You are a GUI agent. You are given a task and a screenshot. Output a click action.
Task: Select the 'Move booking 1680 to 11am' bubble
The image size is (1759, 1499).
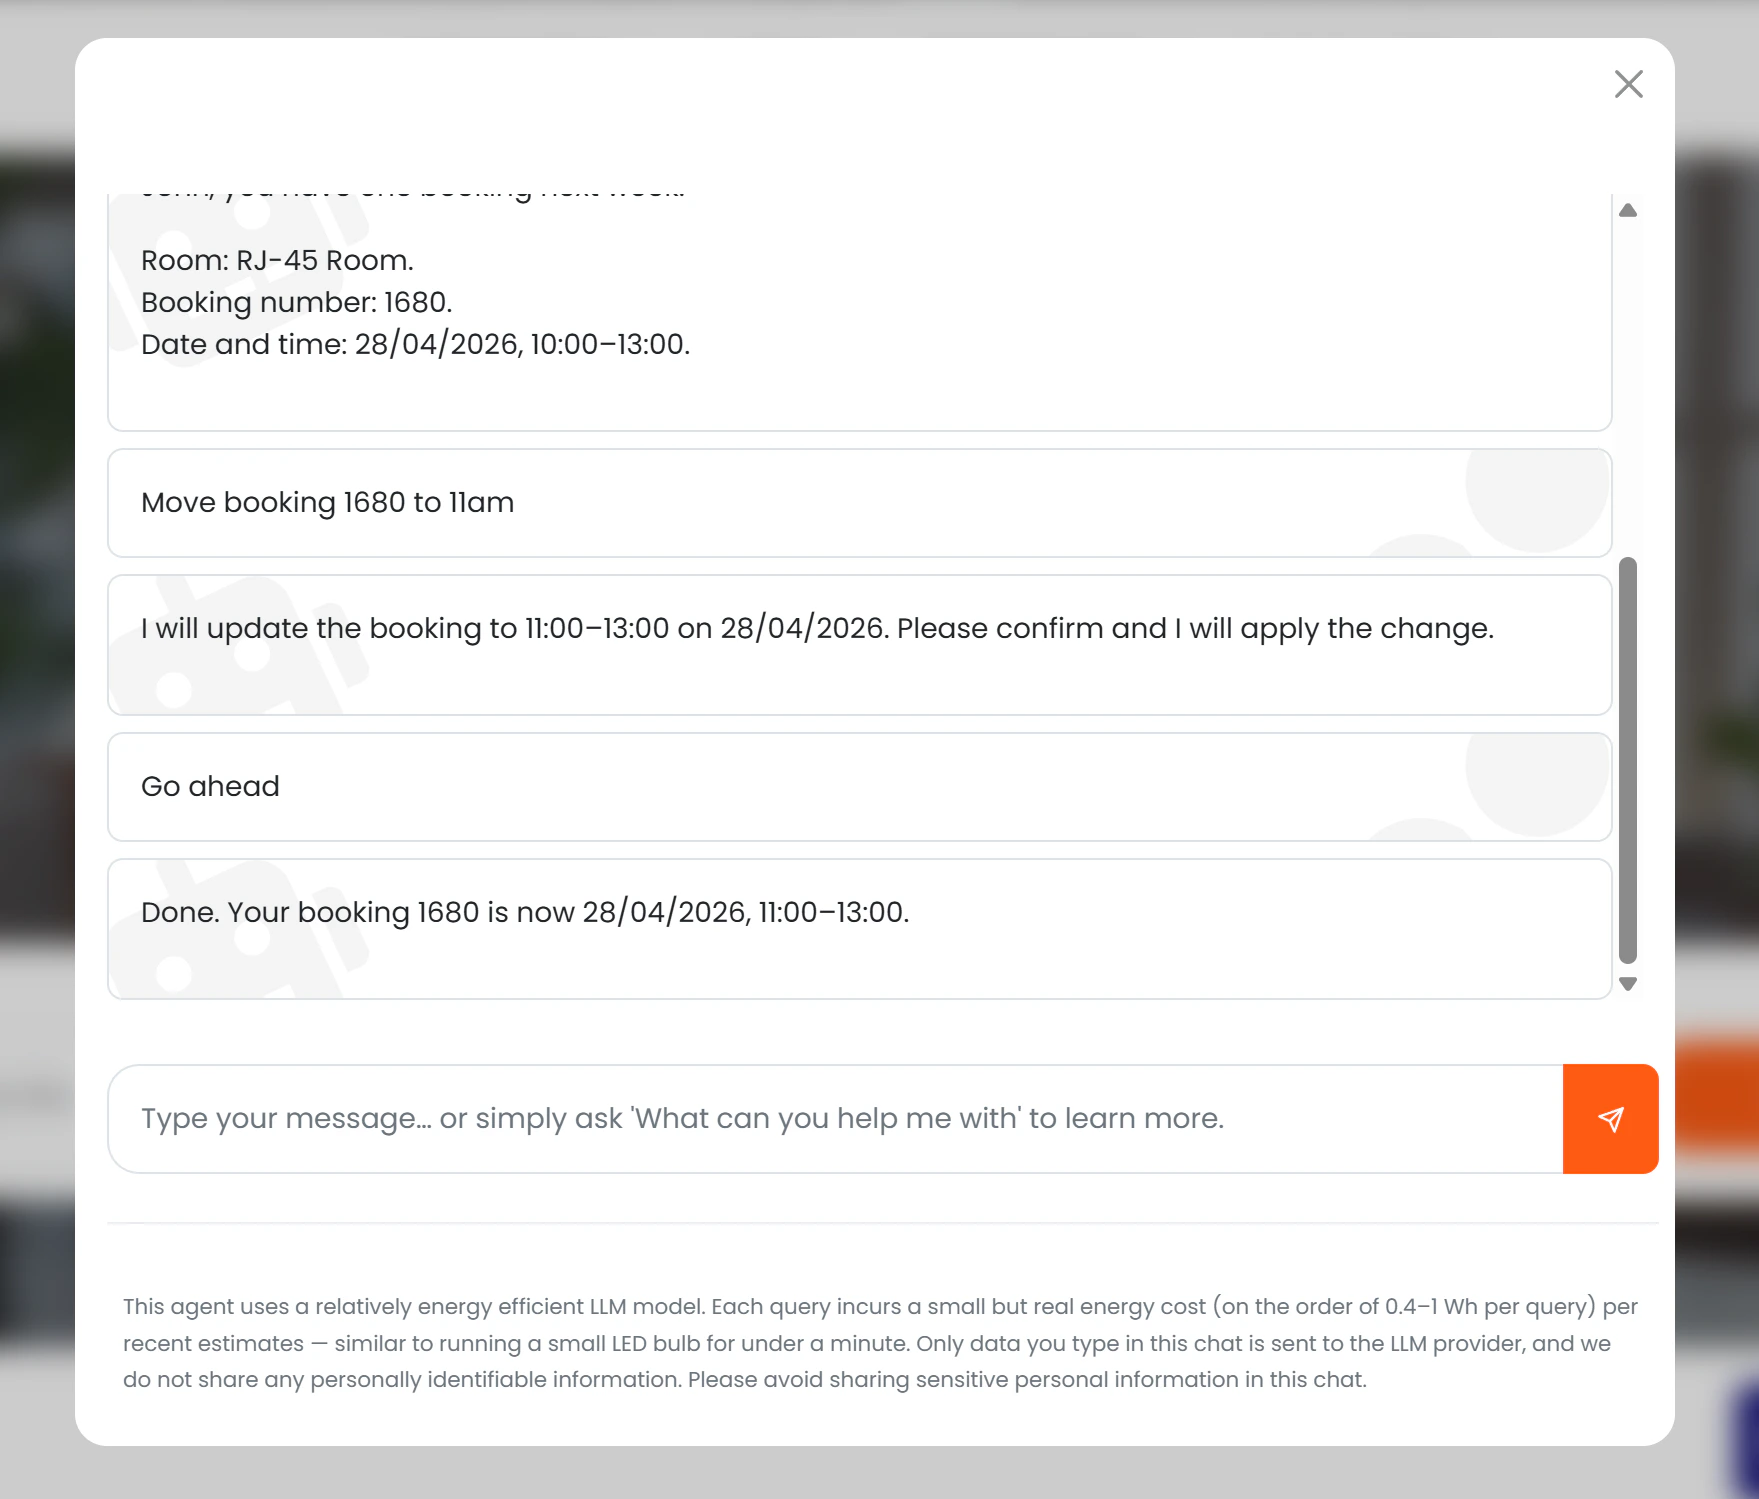tap(860, 502)
